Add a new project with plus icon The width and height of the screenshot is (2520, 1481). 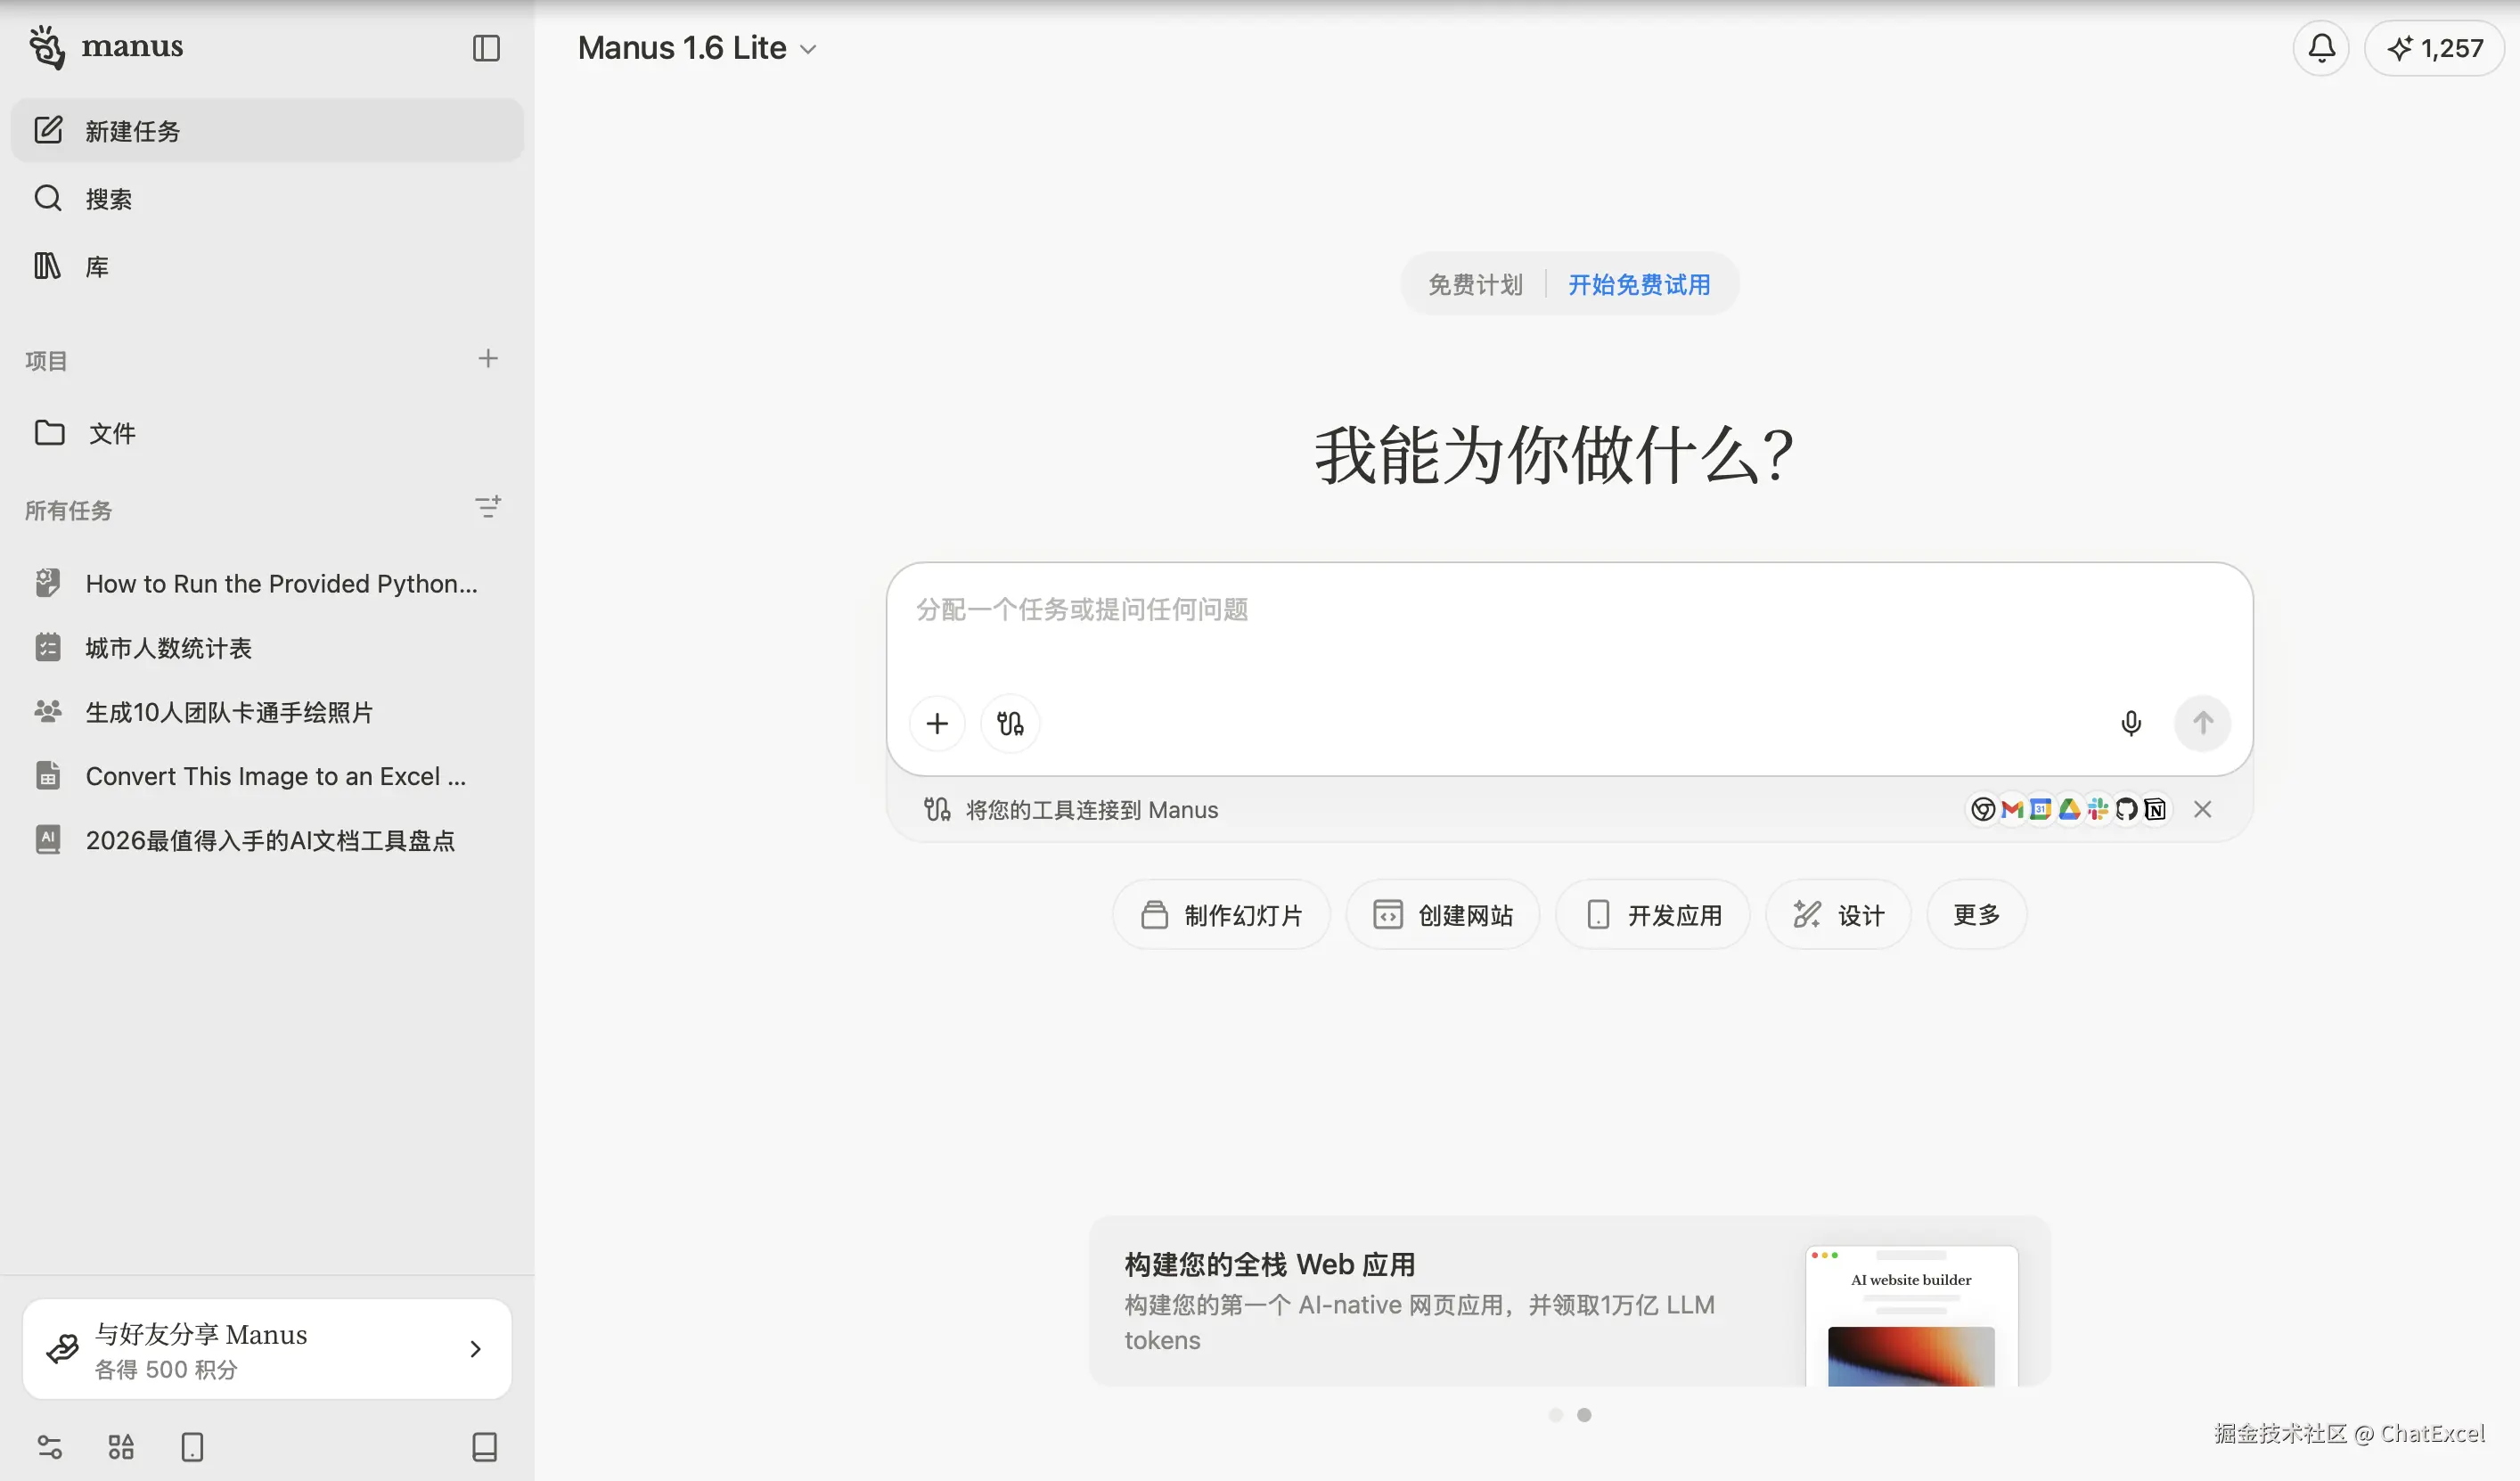pyautogui.click(x=488, y=359)
